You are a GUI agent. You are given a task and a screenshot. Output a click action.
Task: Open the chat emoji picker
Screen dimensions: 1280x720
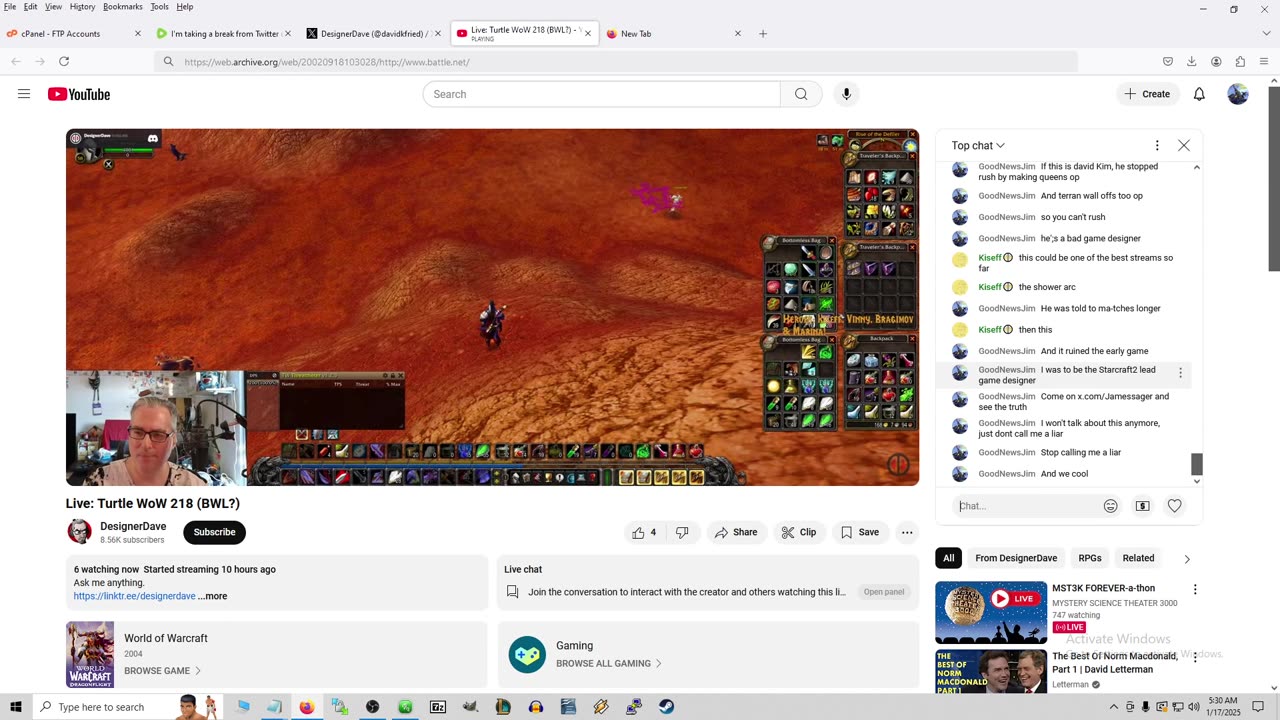pos(1110,506)
